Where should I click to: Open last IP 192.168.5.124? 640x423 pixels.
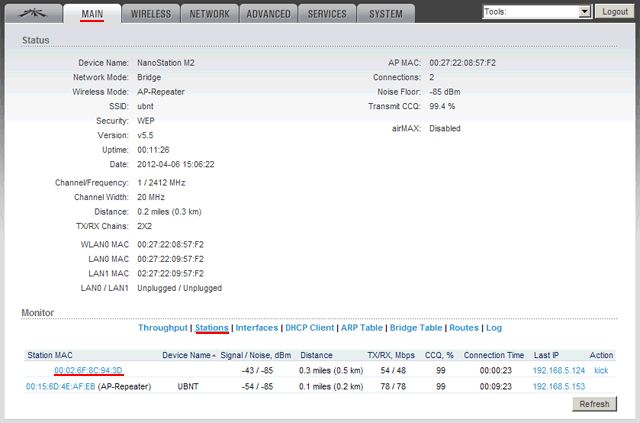(559, 370)
